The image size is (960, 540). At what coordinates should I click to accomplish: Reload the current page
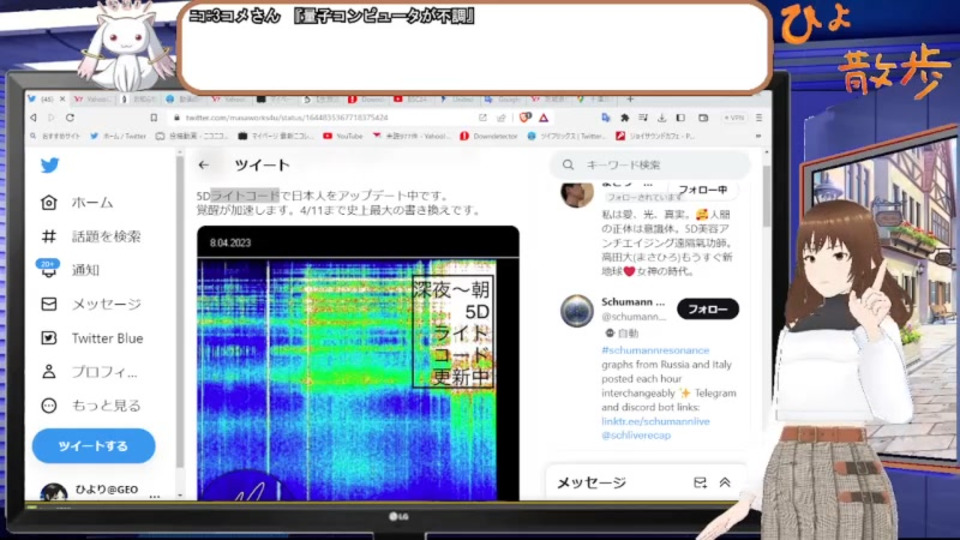pos(70,118)
